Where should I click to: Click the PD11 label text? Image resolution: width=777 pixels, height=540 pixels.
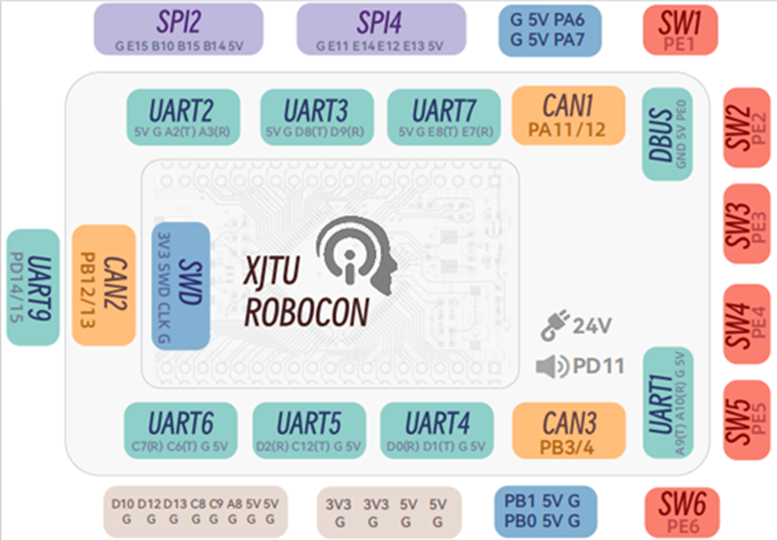pyautogui.click(x=598, y=366)
